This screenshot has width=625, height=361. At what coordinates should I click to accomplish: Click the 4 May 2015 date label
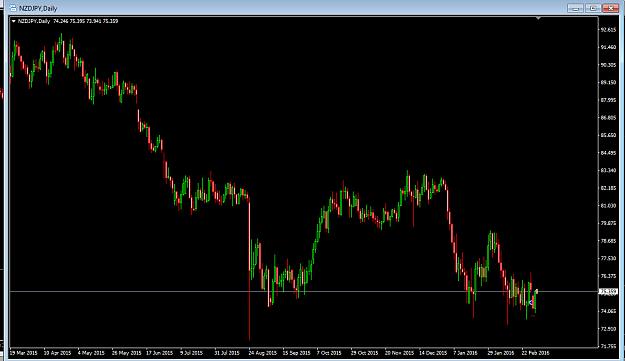pyautogui.click(x=91, y=353)
